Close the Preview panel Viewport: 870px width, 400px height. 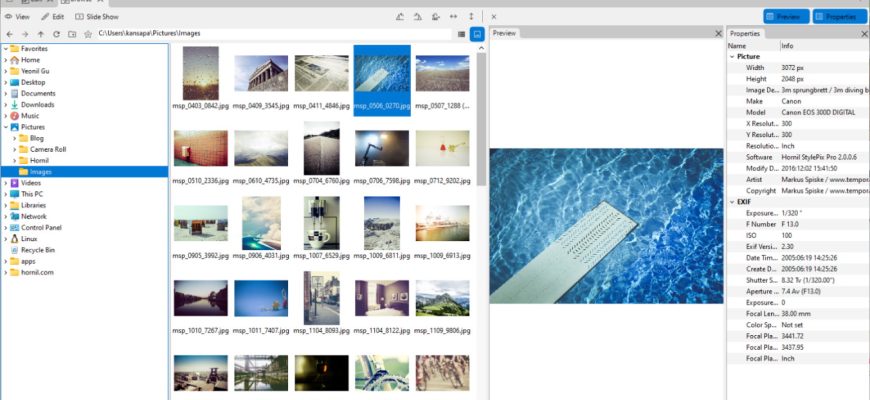pyautogui.click(x=719, y=33)
